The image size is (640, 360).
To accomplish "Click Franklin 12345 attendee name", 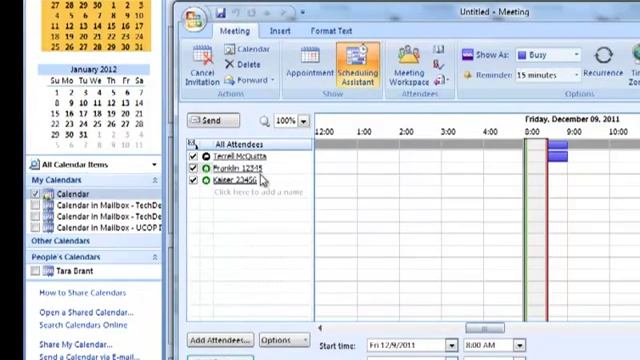I will (238, 168).
